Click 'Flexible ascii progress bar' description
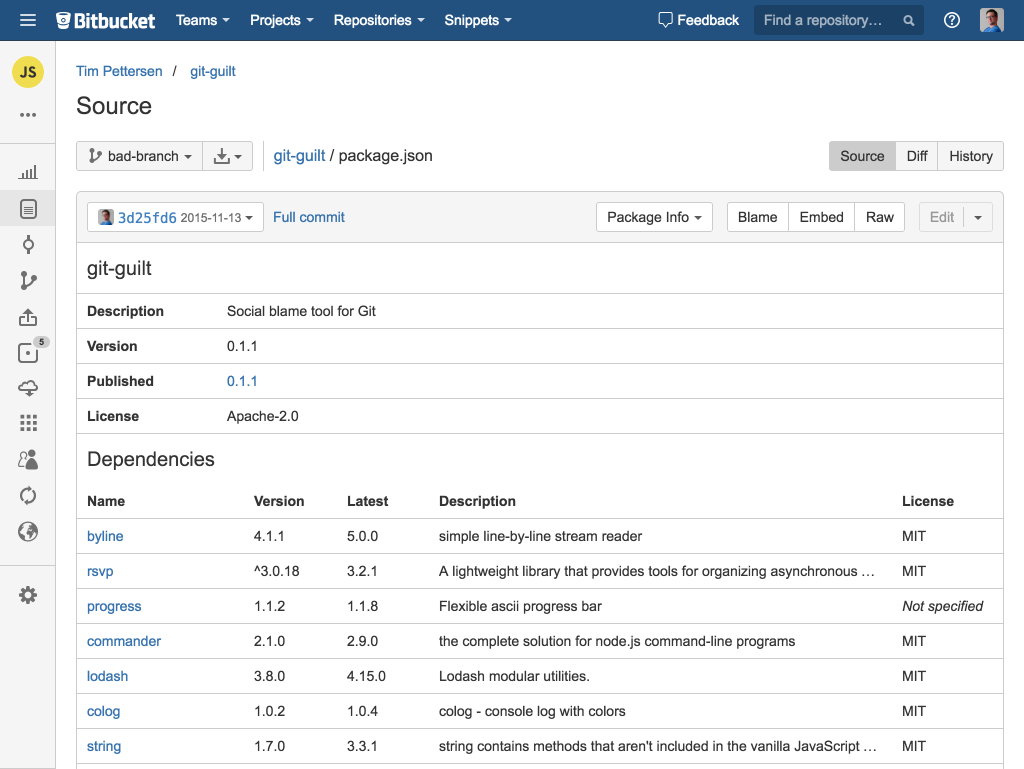The width and height of the screenshot is (1024, 769). click(x=520, y=606)
